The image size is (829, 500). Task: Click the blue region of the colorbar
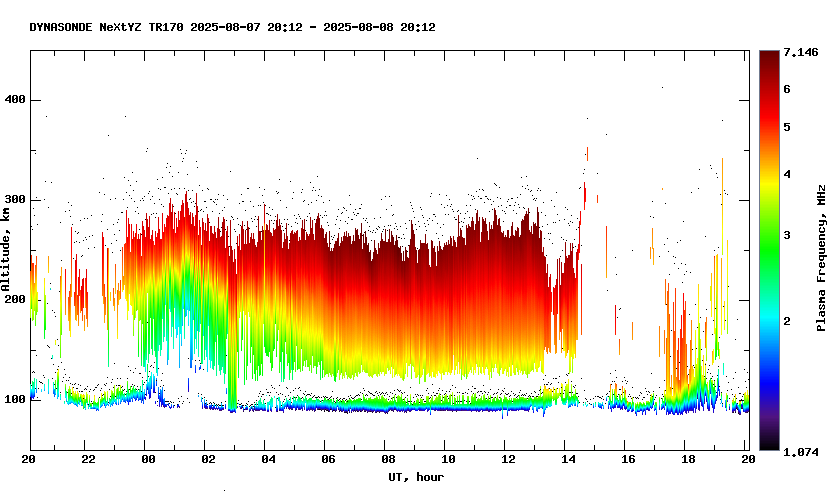click(x=769, y=370)
